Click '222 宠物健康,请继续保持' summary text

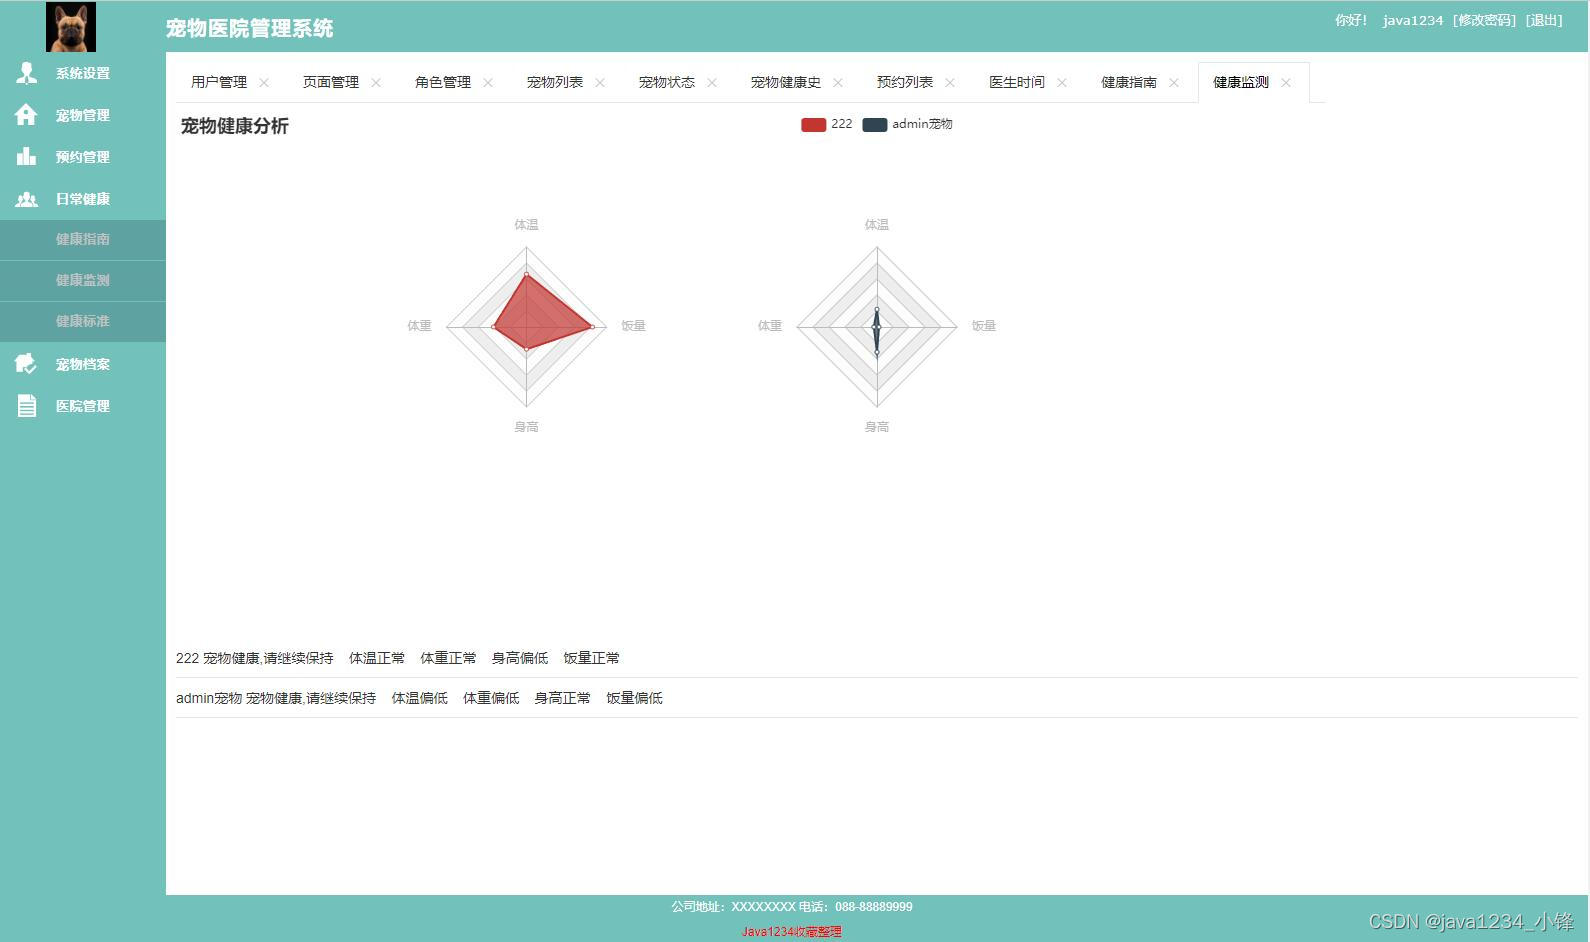point(255,658)
